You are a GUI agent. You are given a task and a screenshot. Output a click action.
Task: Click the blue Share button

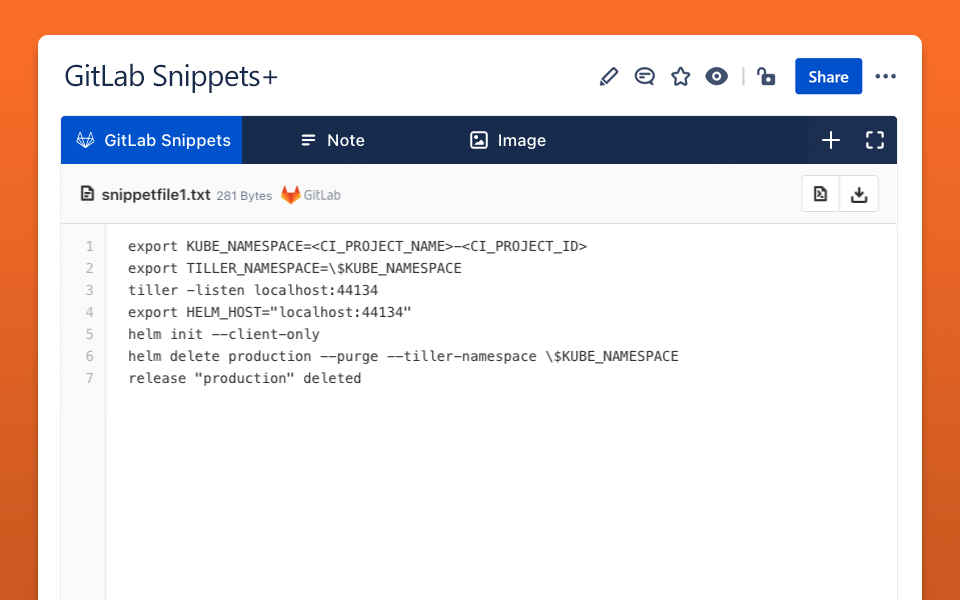(x=828, y=77)
